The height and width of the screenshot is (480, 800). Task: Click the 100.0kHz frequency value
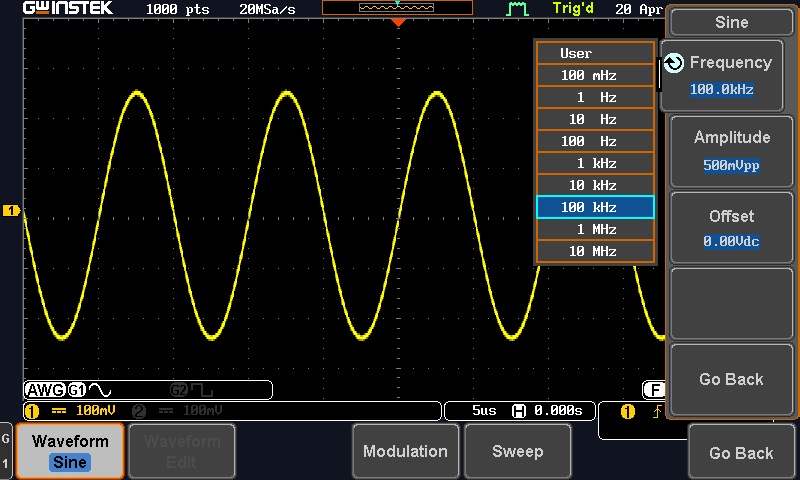(721, 89)
